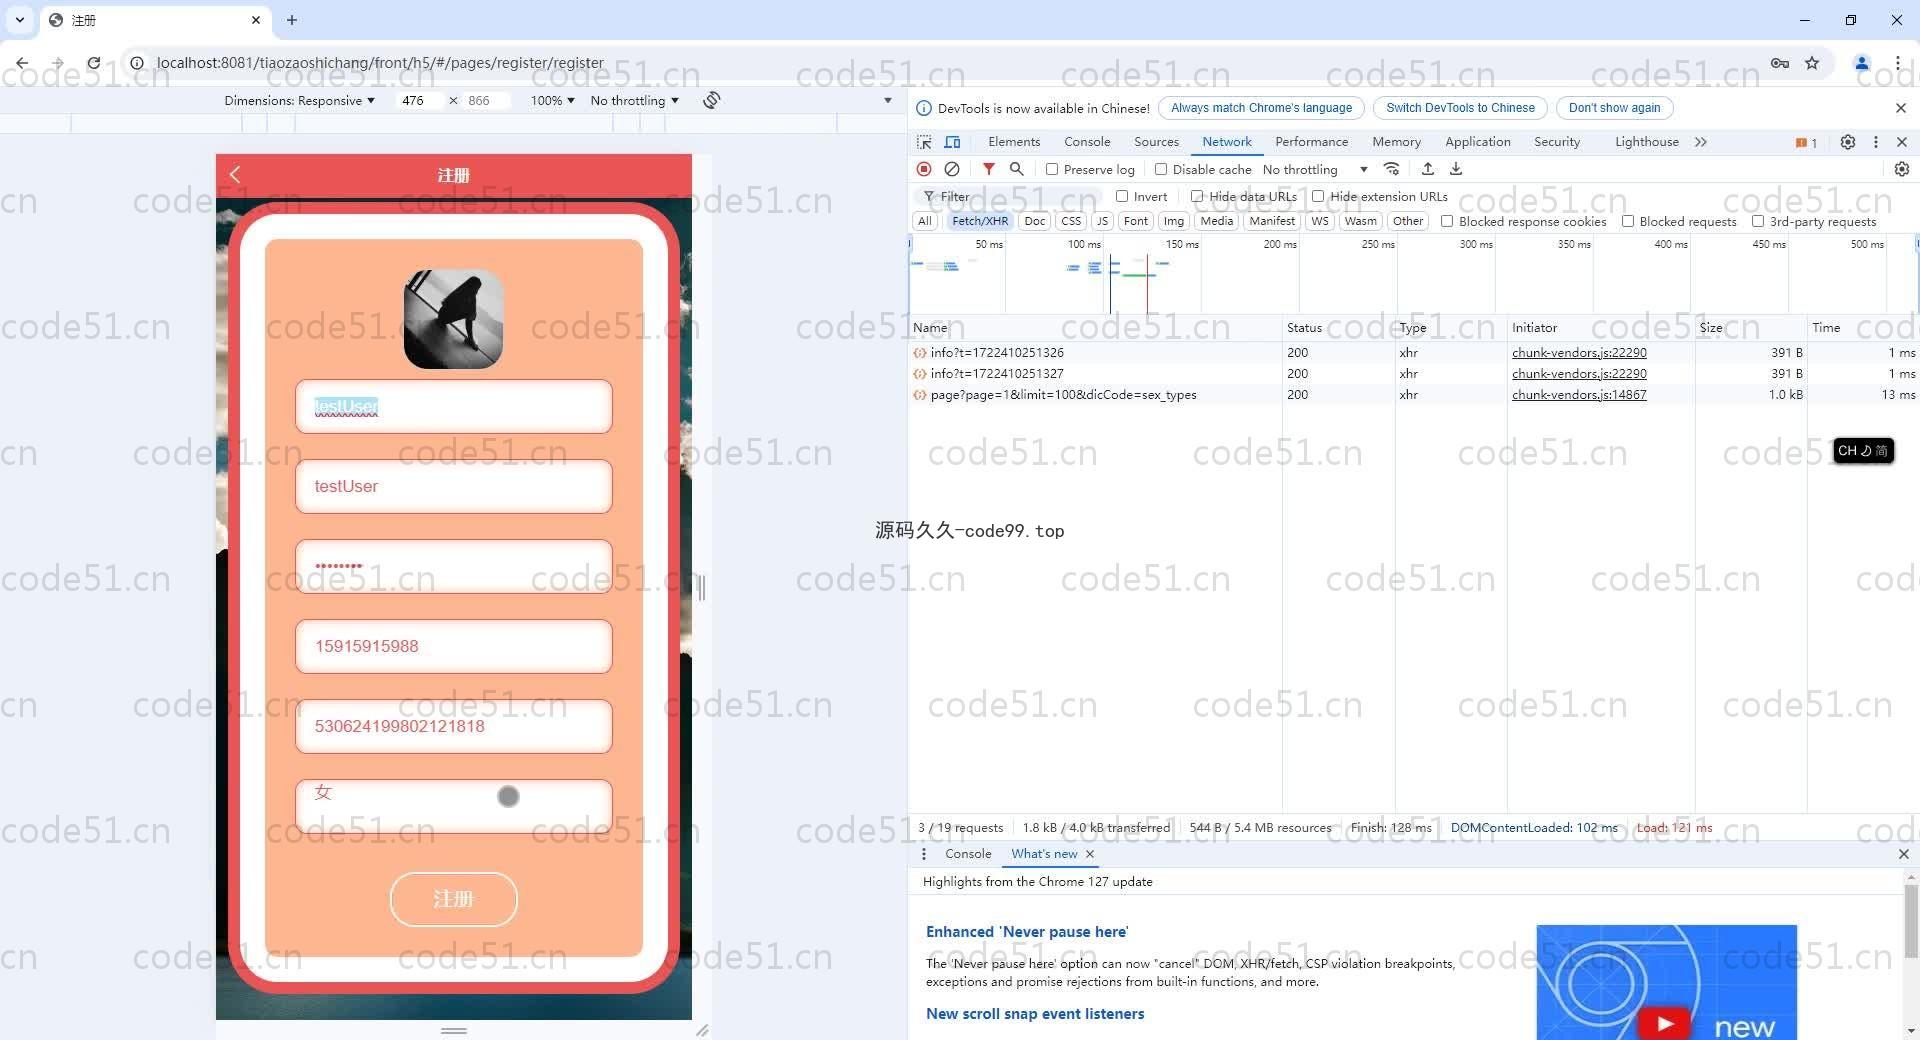
Task: Open DevTools settings gear
Action: pyautogui.click(x=1848, y=142)
